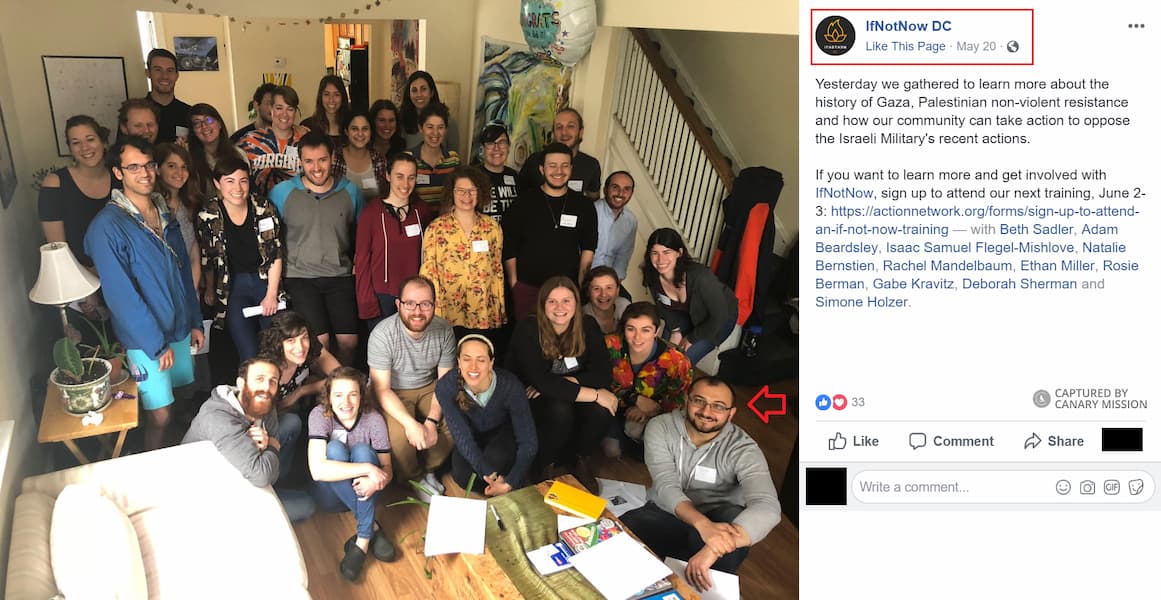Click the blue Like reaction icon
Image resolution: width=1161 pixels, height=600 pixels.
pos(823,402)
